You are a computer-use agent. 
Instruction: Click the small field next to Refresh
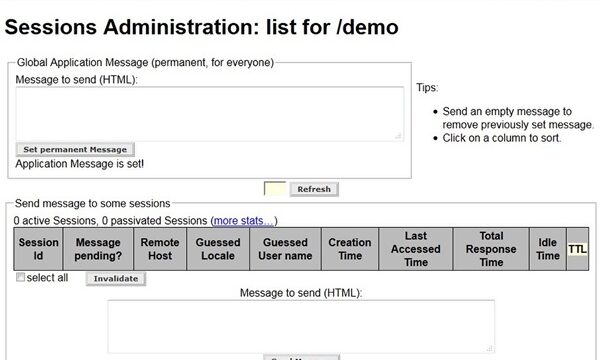275,189
